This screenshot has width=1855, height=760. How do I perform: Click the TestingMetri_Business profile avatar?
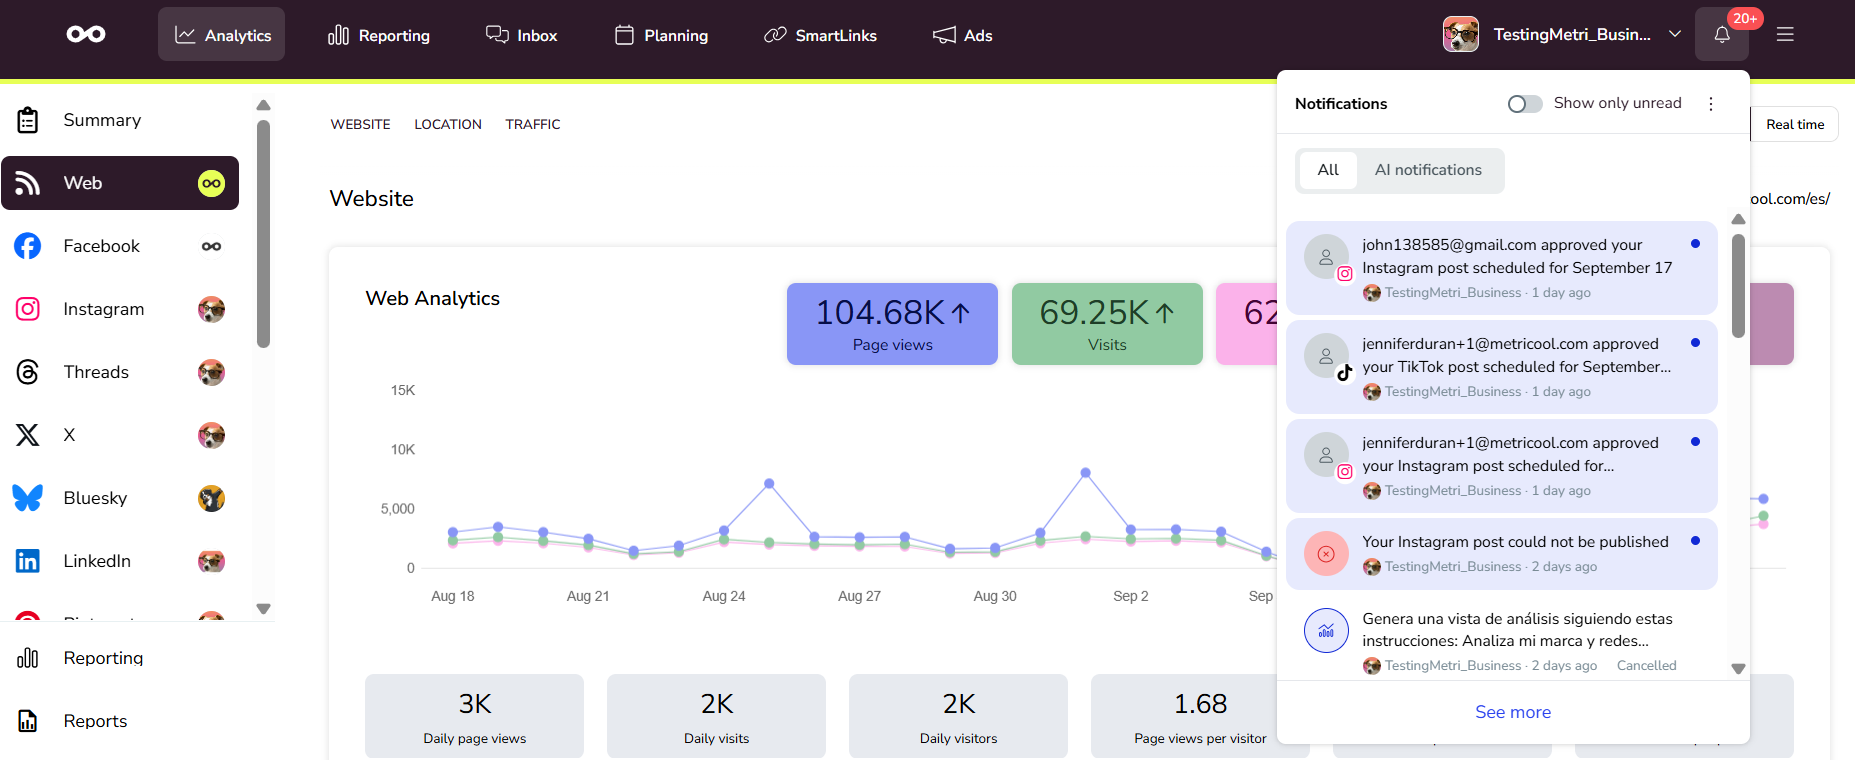(1461, 34)
